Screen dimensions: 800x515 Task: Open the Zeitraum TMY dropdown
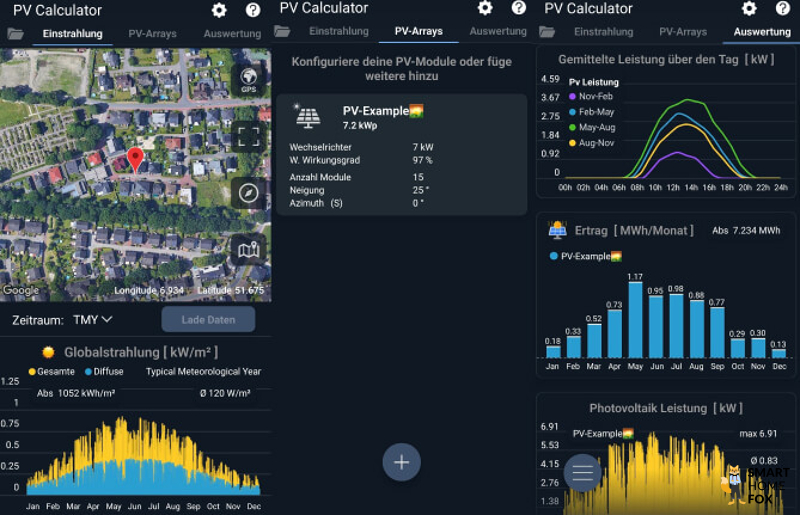[x=92, y=320]
